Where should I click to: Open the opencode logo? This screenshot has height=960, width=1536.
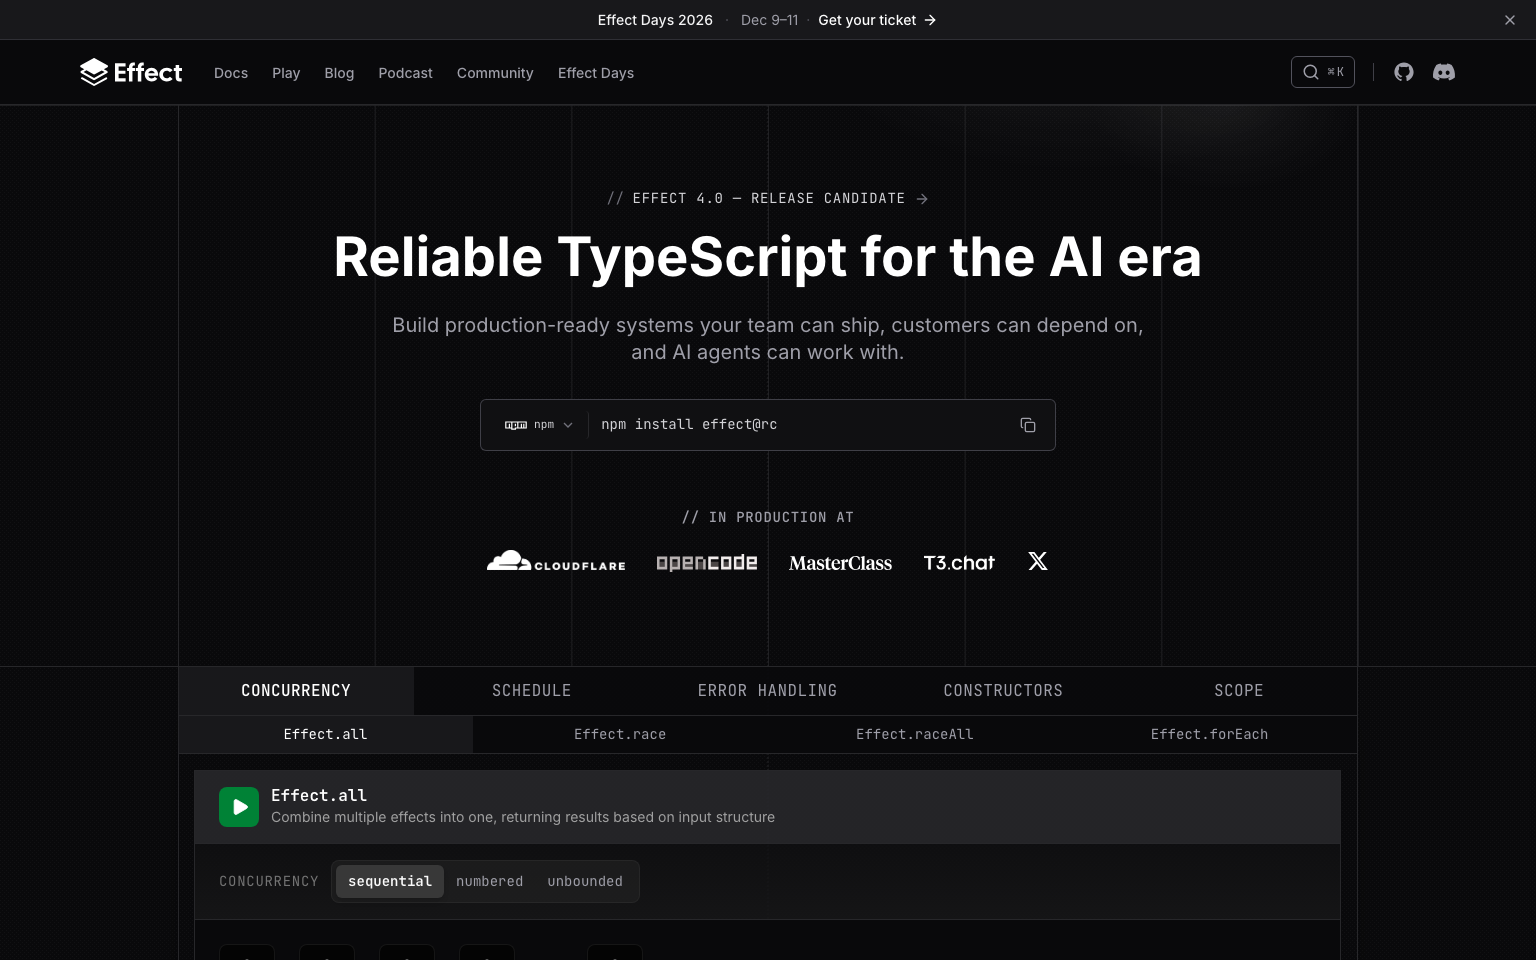click(707, 563)
